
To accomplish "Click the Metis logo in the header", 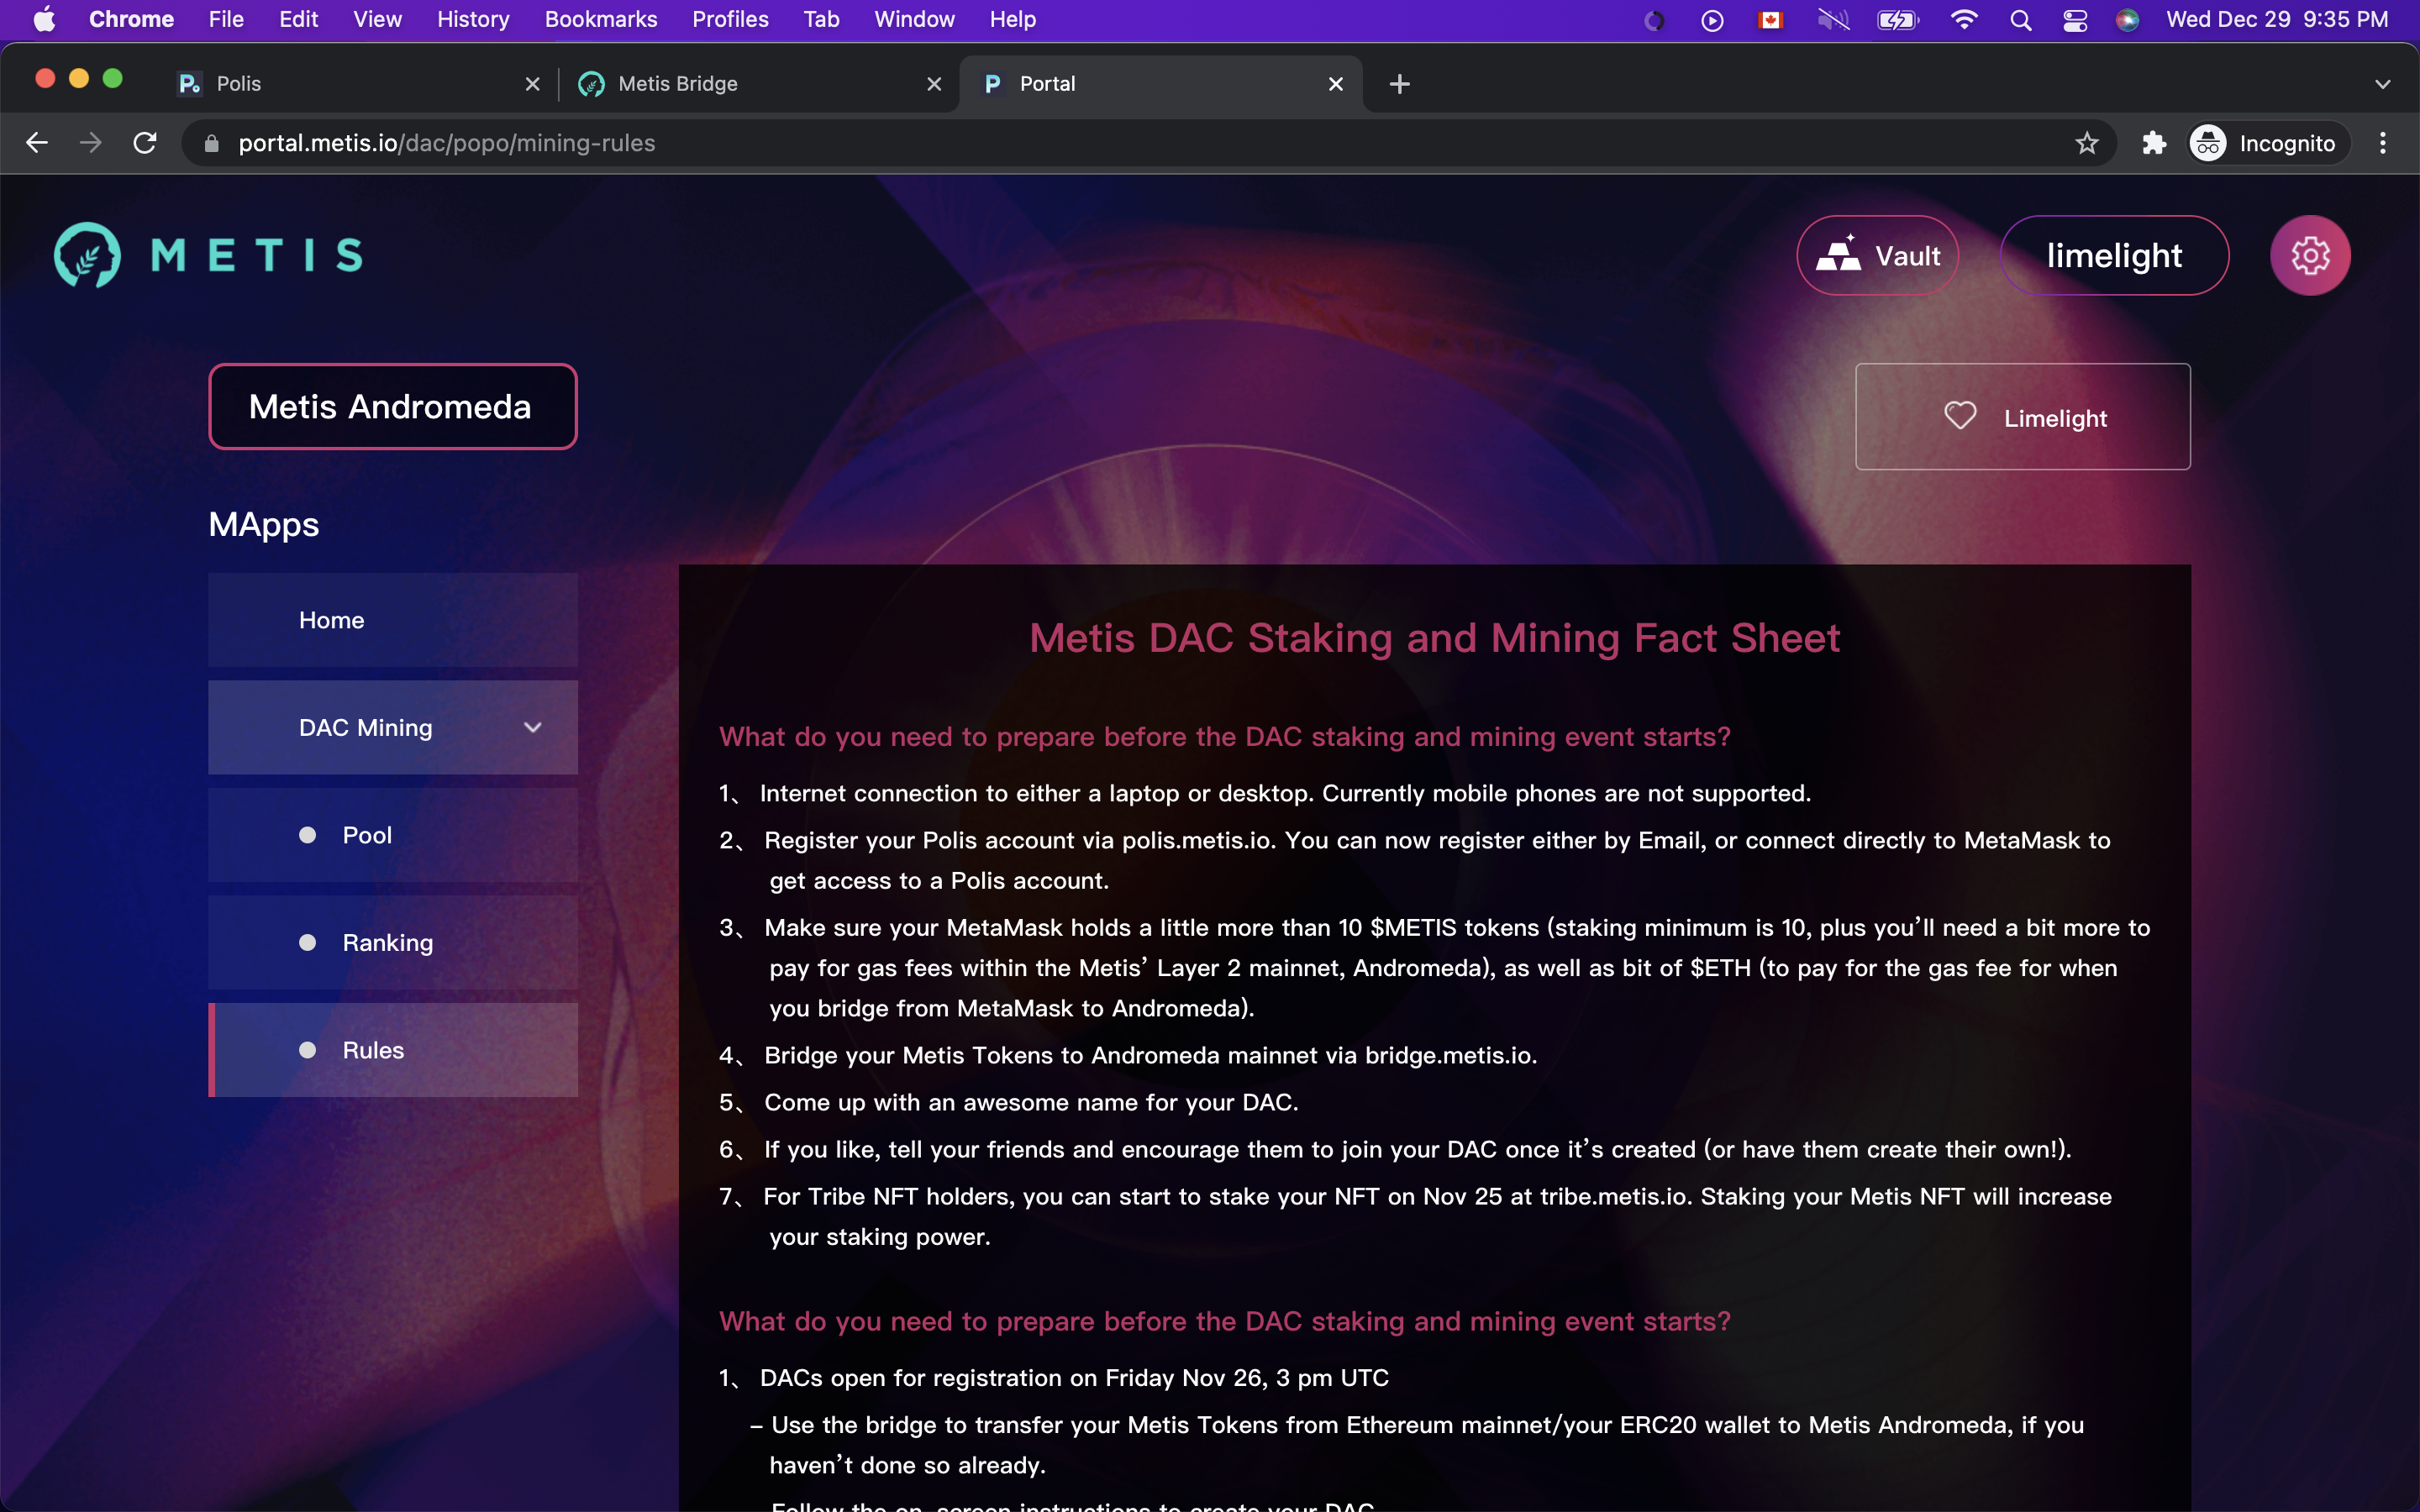I will [208, 255].
